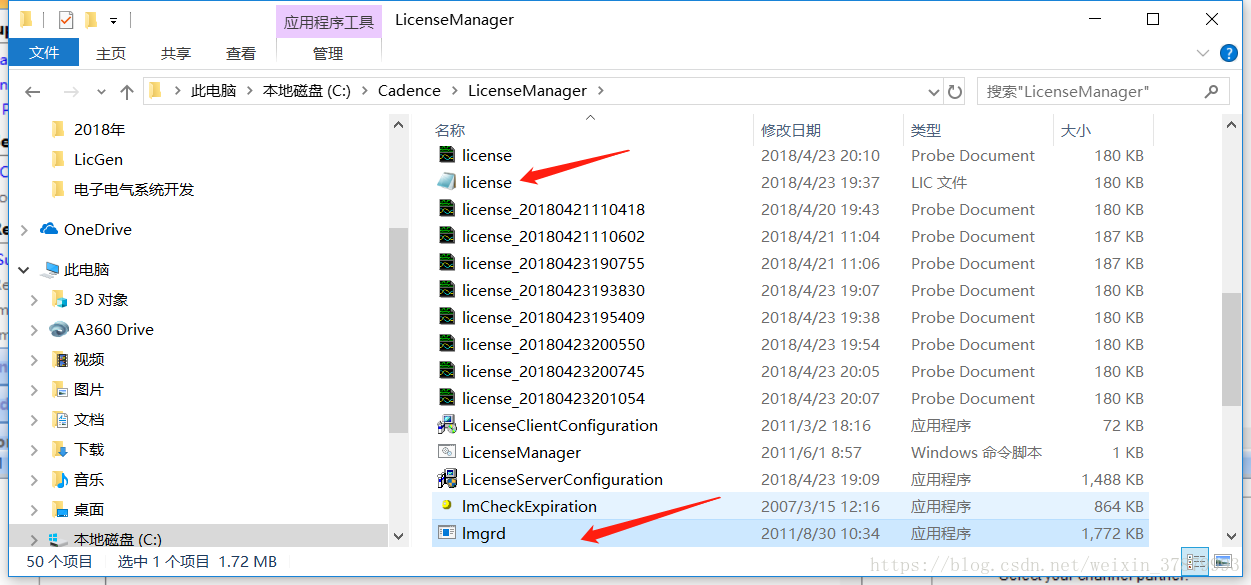Select file license_20180423195409 icon
1251x585 pixels.
pyautogui.click(x=447, y=317)
